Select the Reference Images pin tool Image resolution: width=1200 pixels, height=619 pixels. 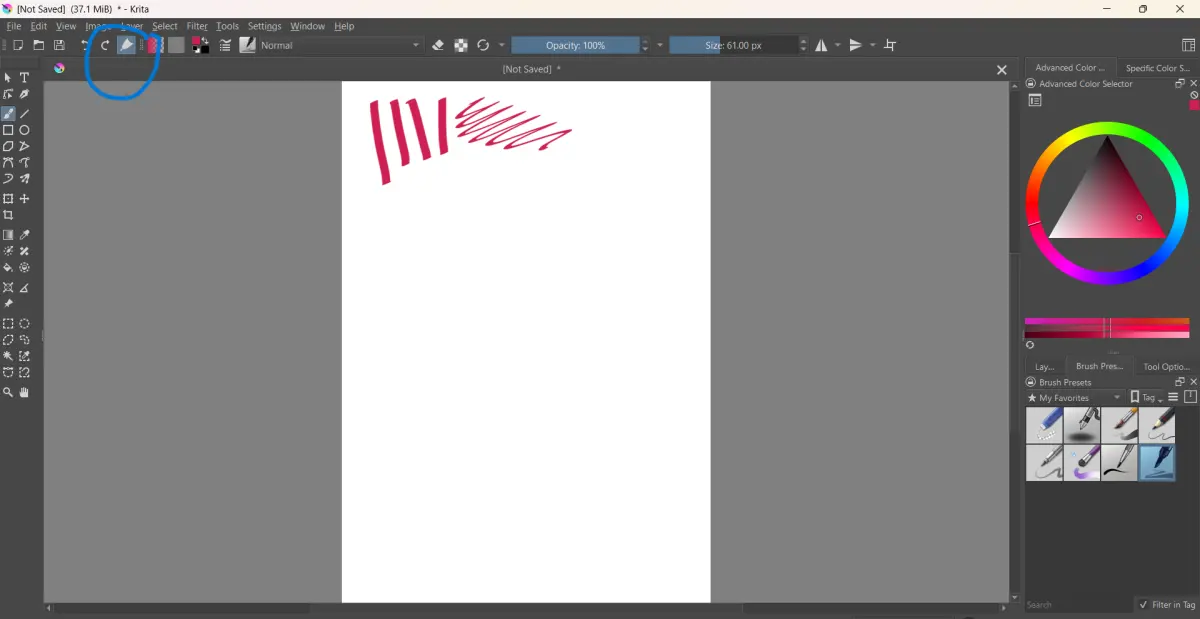pyautogui.click(x=8, y=304)
